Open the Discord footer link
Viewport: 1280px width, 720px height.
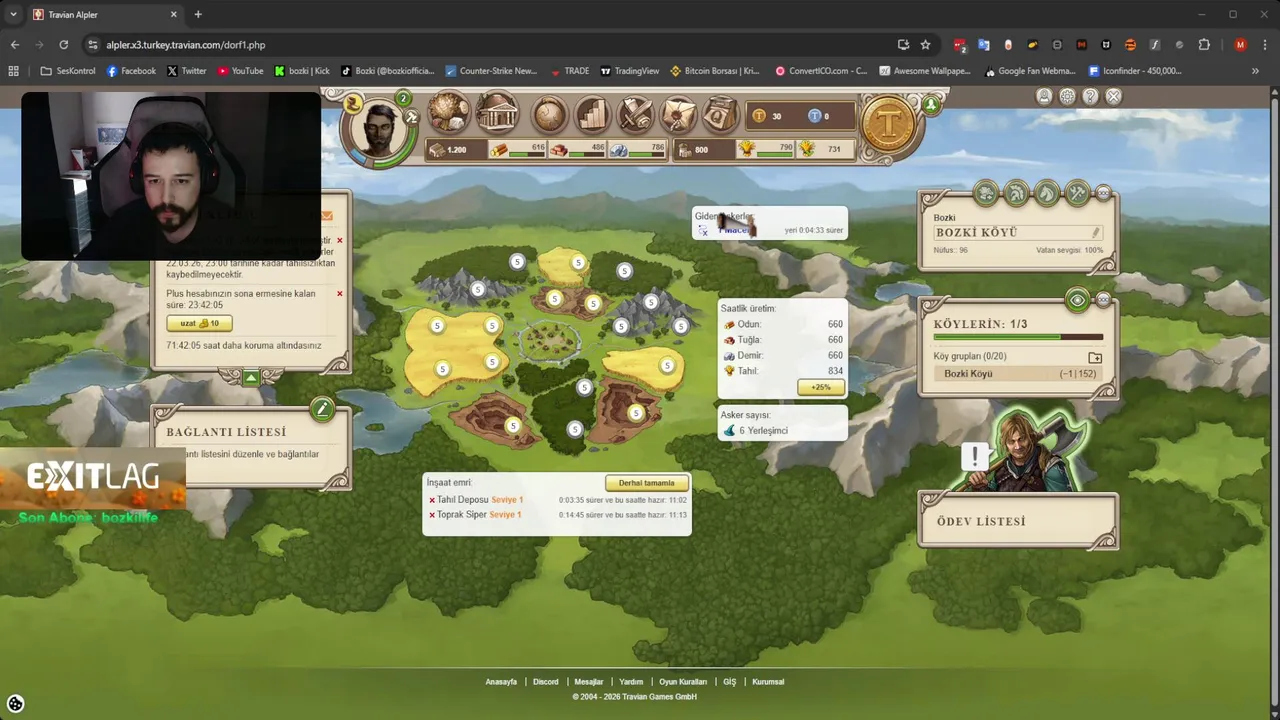tap(546, 682)
